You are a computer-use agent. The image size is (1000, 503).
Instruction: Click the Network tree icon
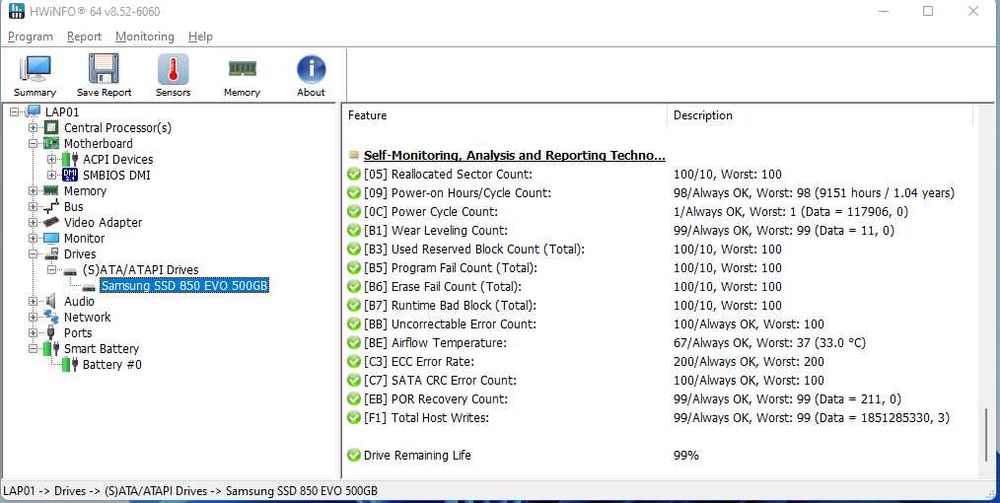tap(51, 317)
